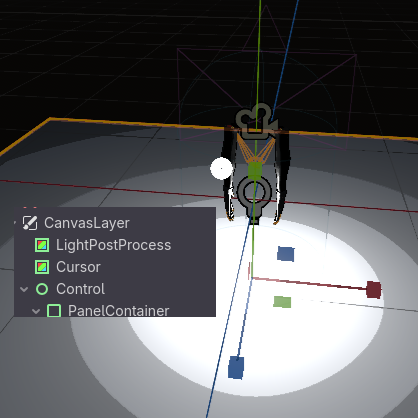Click the Control node circle icon
Screen dimensions: 418x418
point(42,289)
